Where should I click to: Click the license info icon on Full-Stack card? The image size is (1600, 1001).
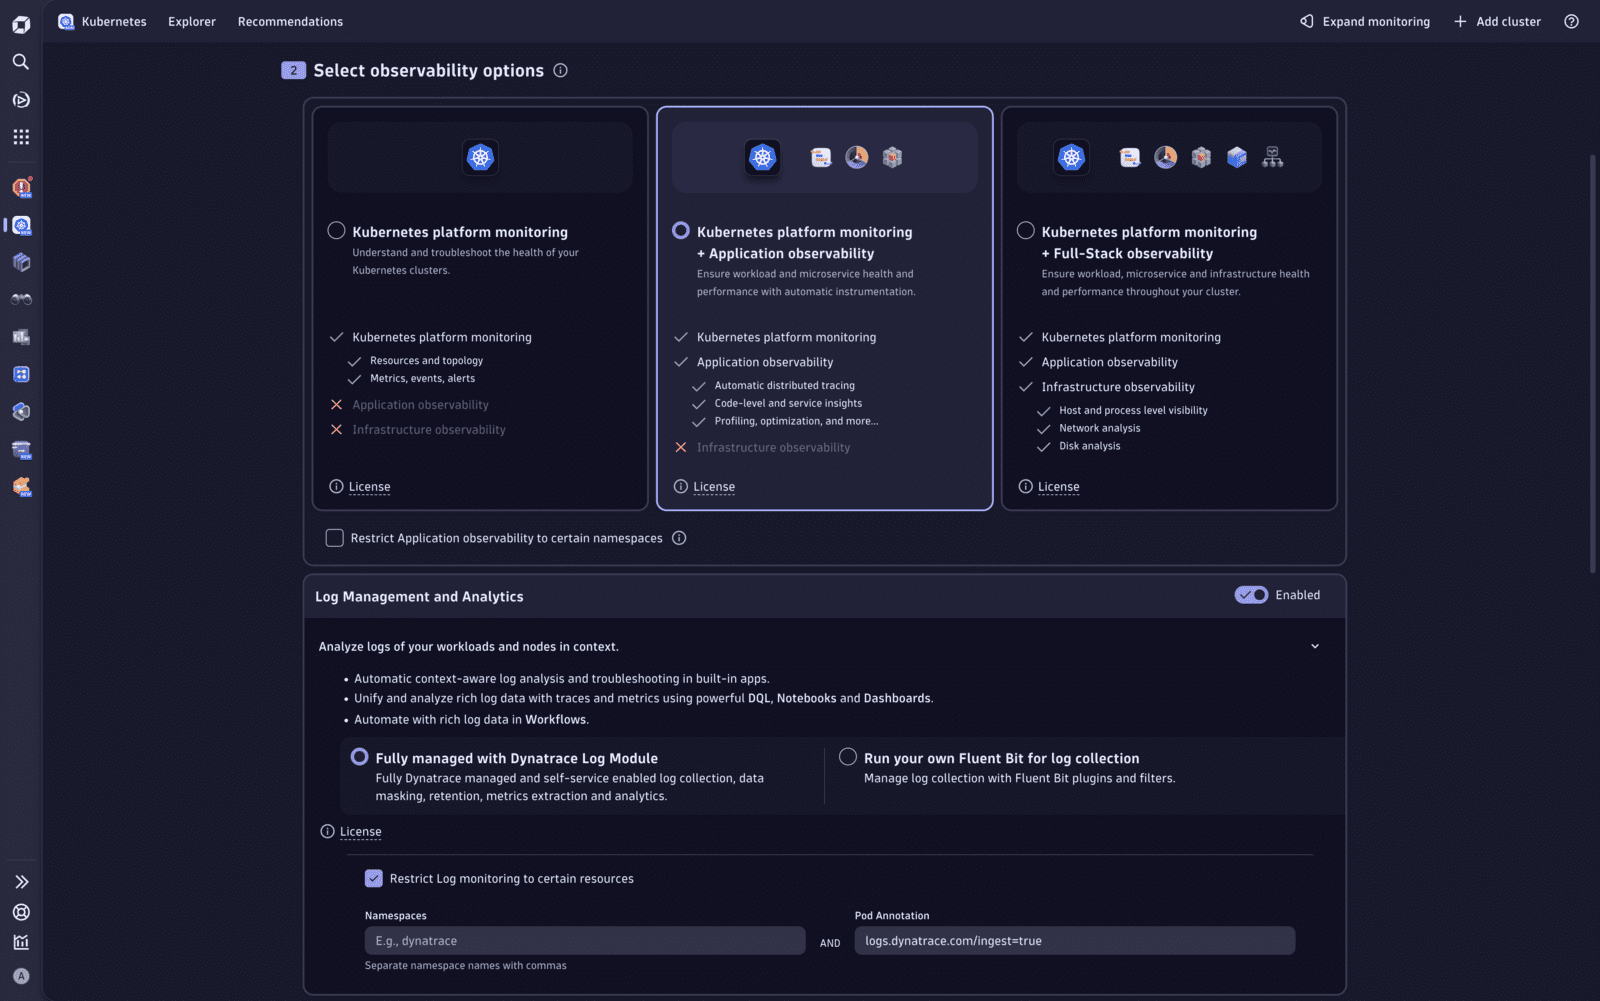[x=1024, y=486]
